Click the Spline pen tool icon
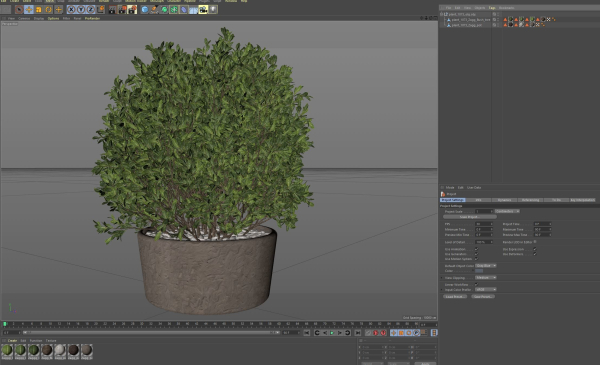This screenshot has width=600, height=365. (x=154, y=10)
